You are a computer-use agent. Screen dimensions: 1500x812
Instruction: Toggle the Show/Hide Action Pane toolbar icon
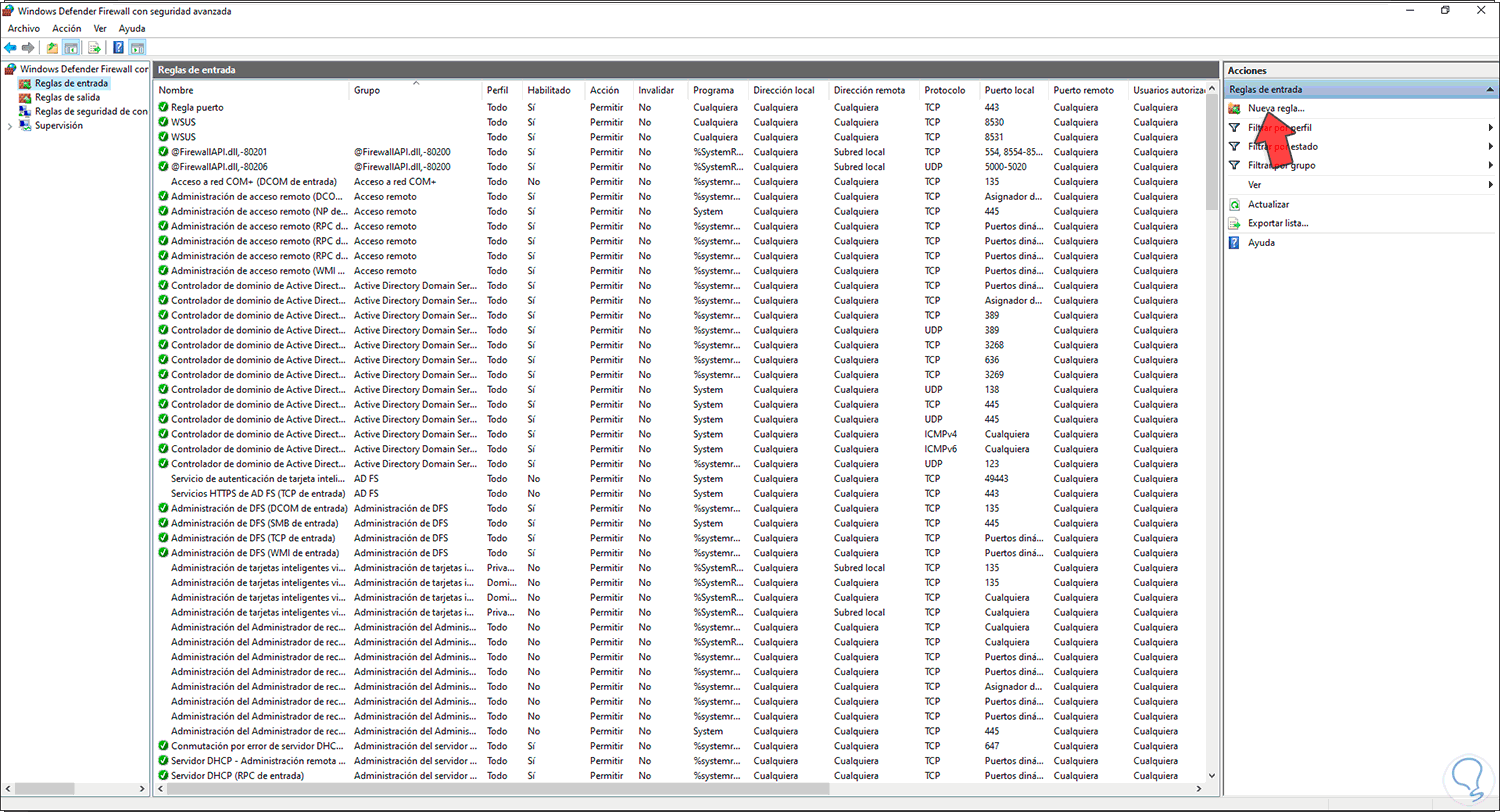point(138,47)
